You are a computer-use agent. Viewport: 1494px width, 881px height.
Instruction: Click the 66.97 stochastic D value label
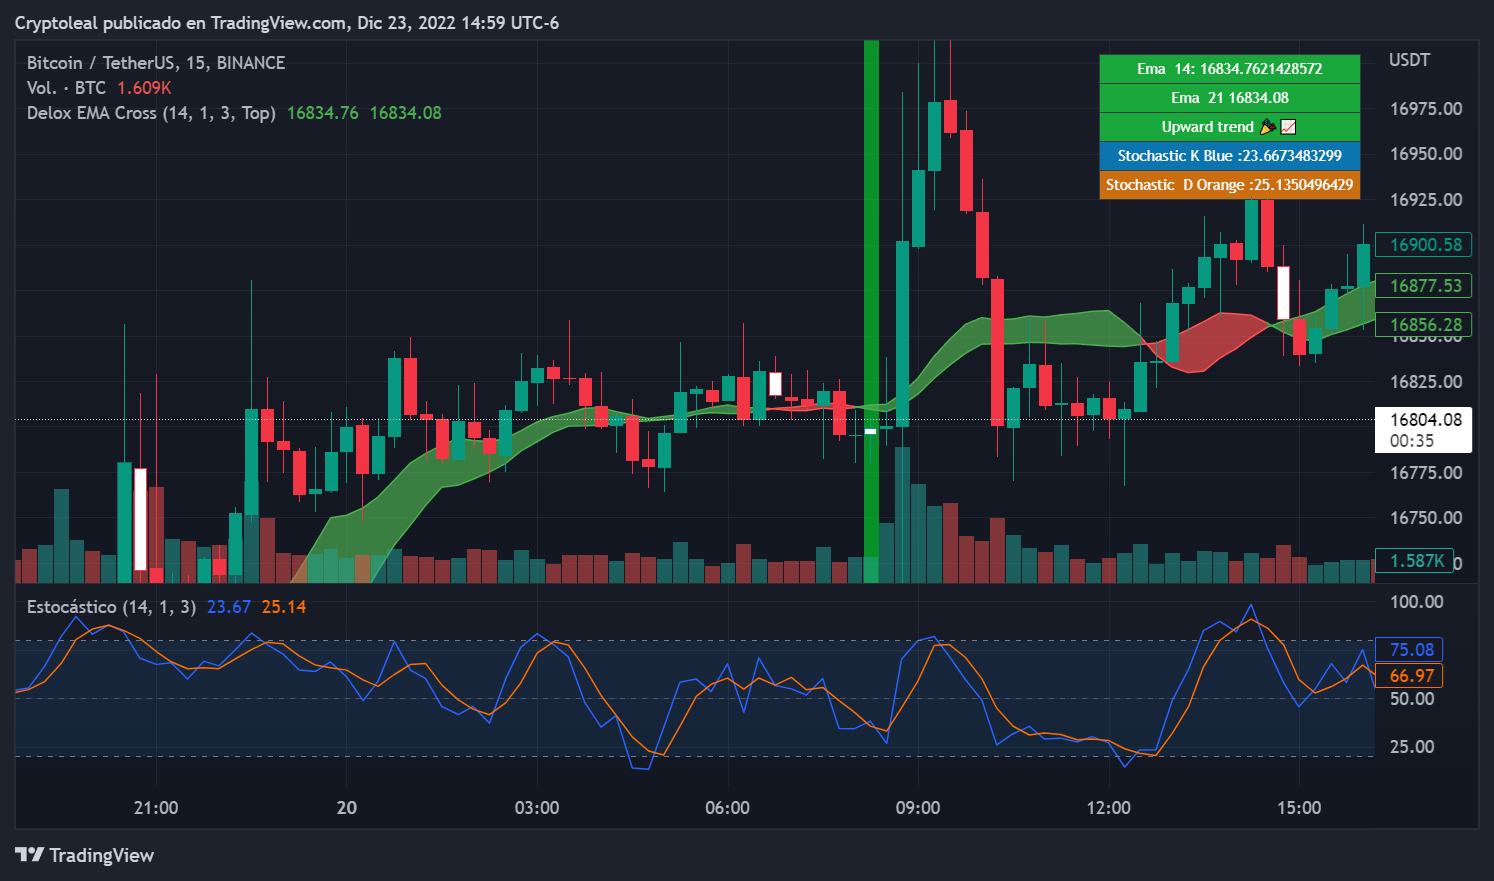point(1410,676)
